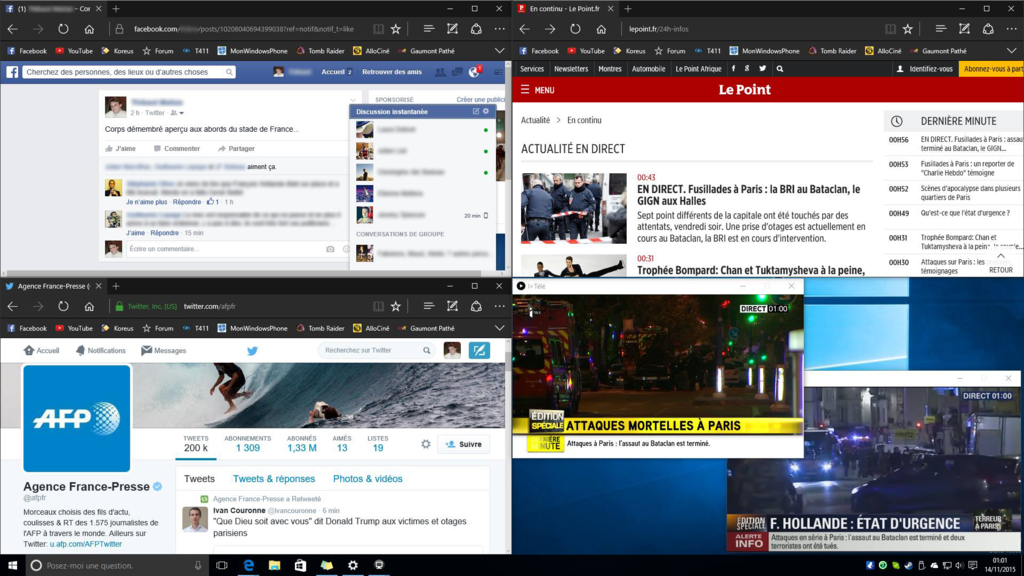Select Tweets & réponses tab

coord(274,479)
